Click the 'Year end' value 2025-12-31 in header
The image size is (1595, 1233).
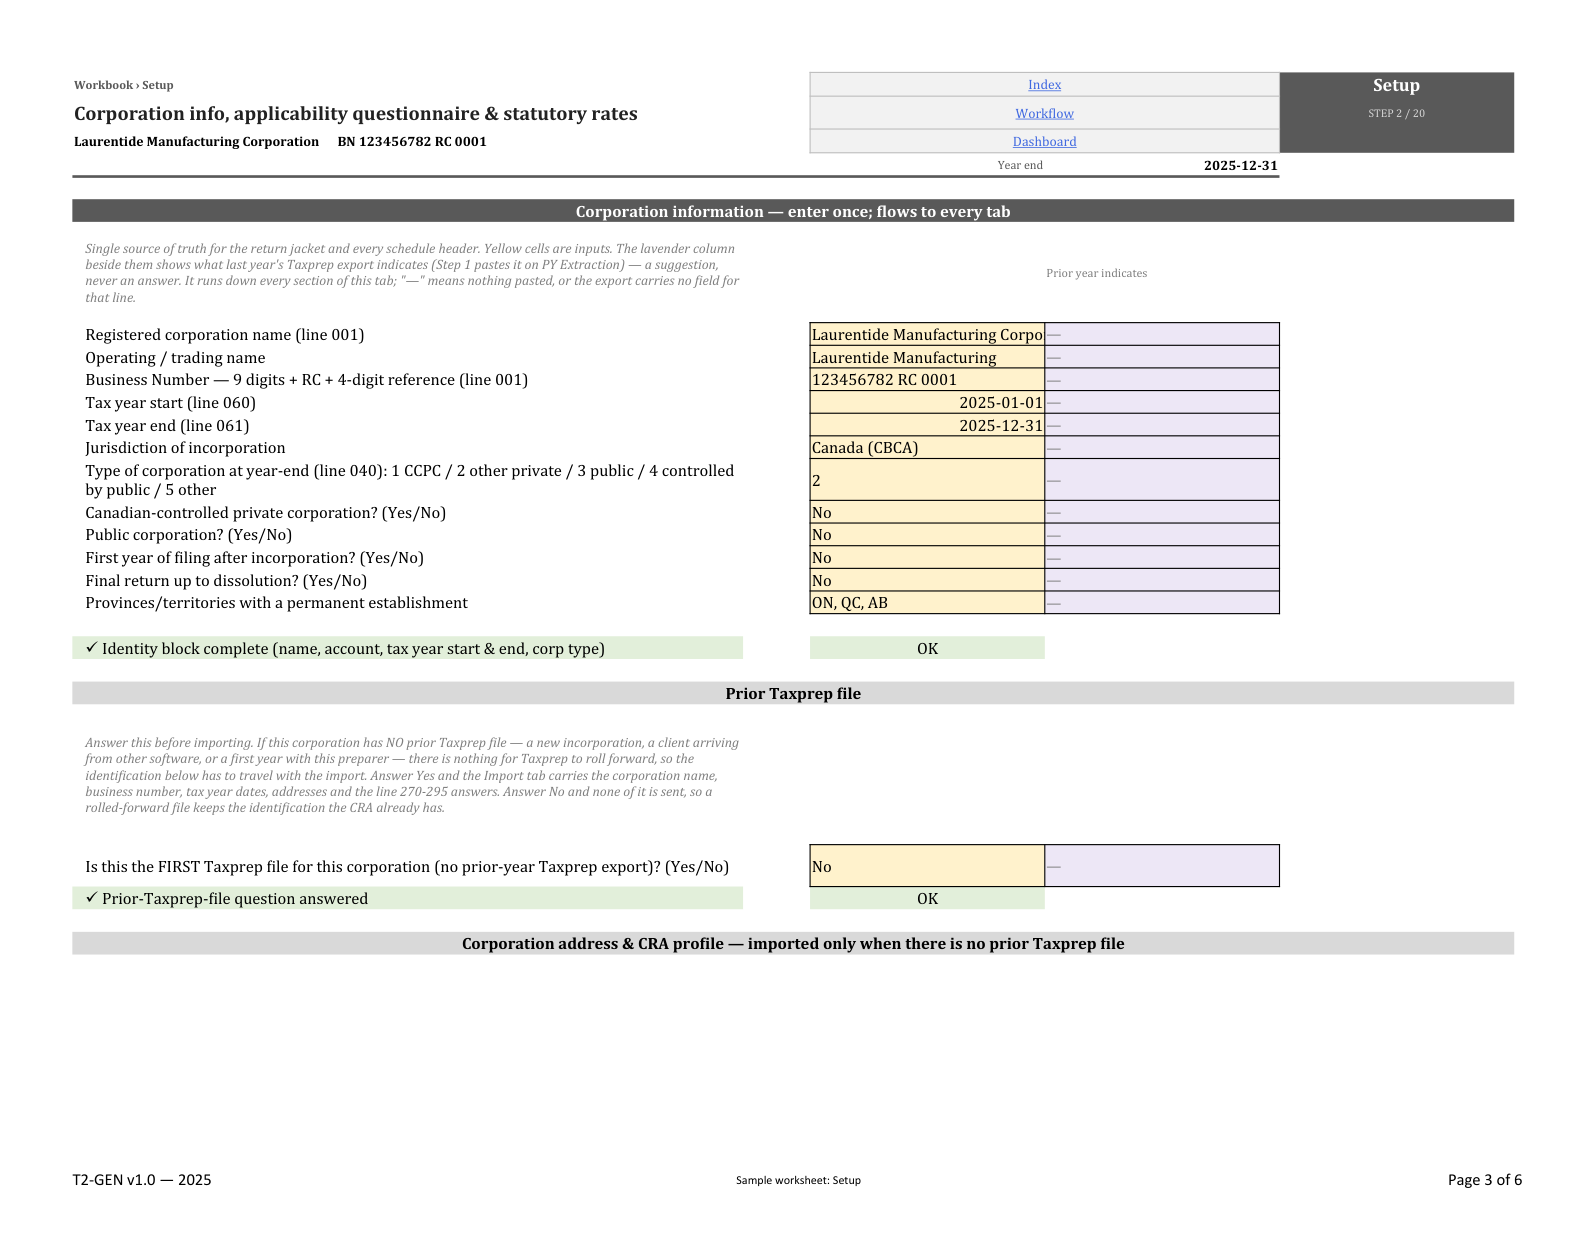[x=1240, y=165]
